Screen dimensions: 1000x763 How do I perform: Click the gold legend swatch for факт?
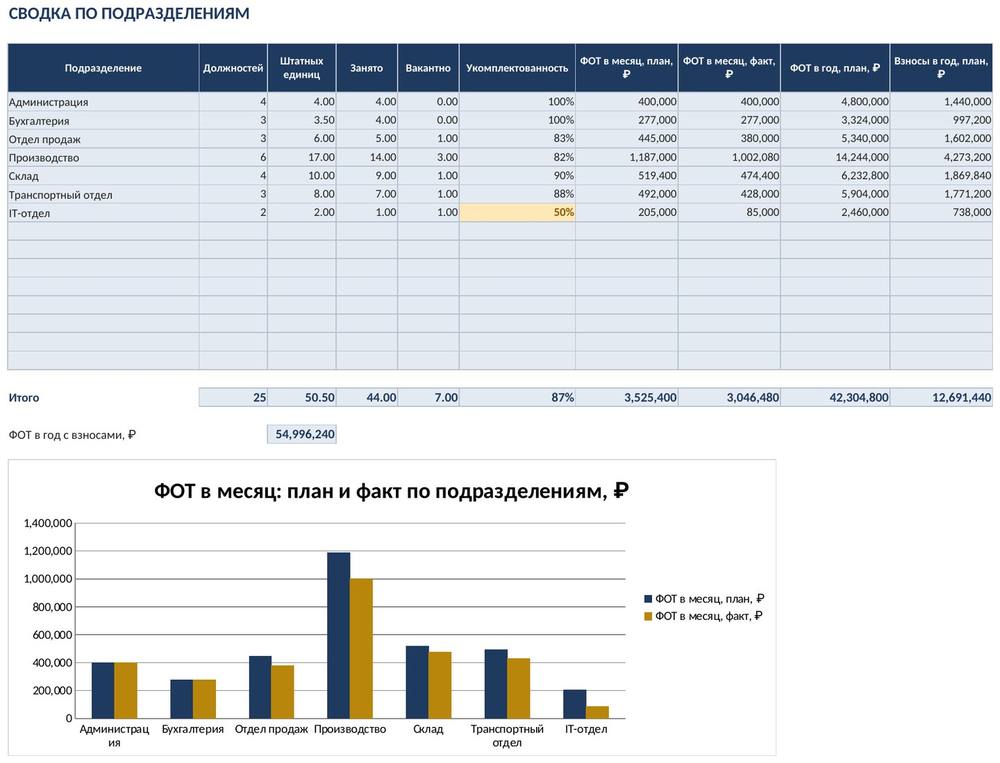click(648, 616)
